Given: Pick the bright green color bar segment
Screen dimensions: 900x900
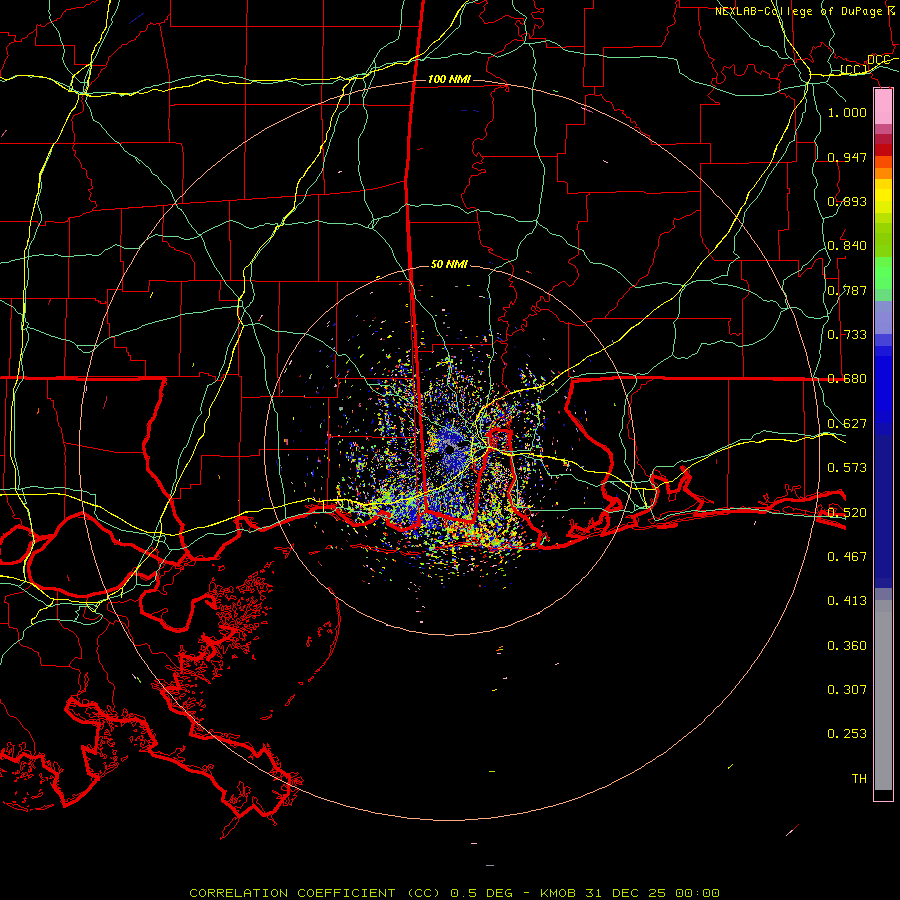Looking at the screenshot, I should (x=883, y=273).
